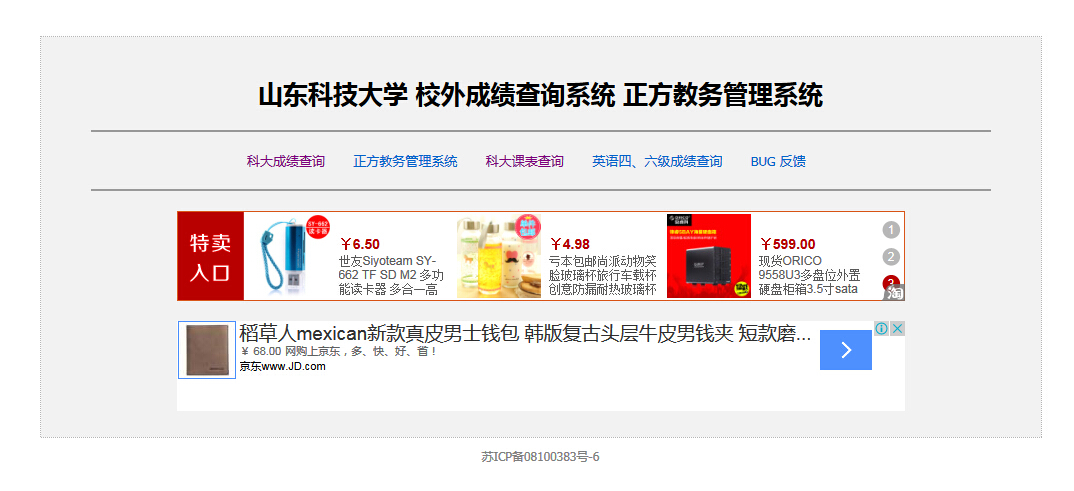Click the ad info (i) icon
Screen dimensions: 1074x491
[882, 329]
